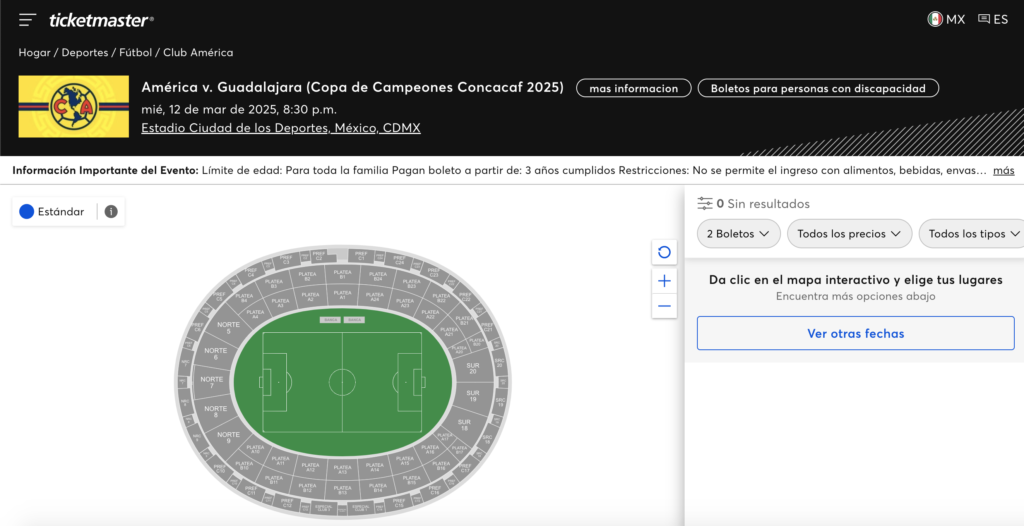1024x526 pixels.
Task: Open the filters slider icon
Action: (x=705, y=203)
